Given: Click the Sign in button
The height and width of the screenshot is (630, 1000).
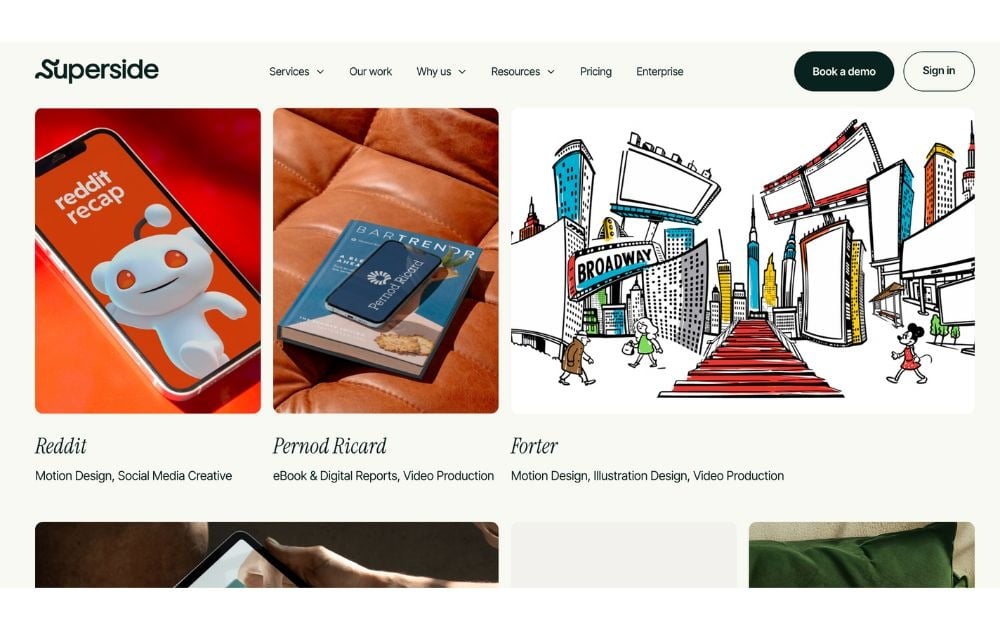Looking at the screenshot, I should [x=939, y=71].
